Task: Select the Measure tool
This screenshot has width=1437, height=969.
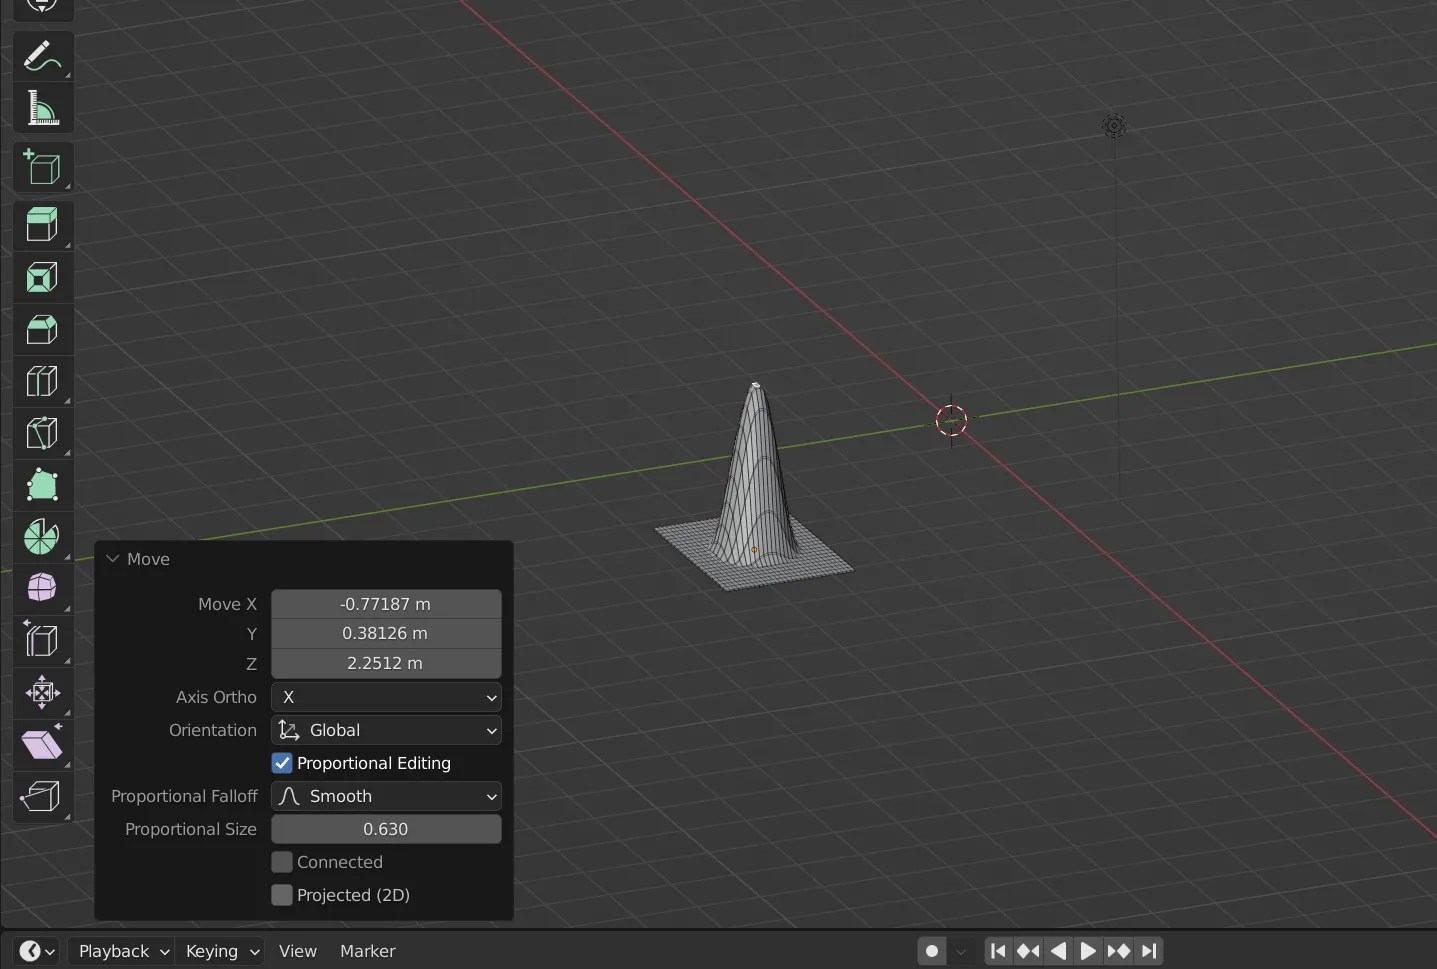Action: [x=44, y=108]
